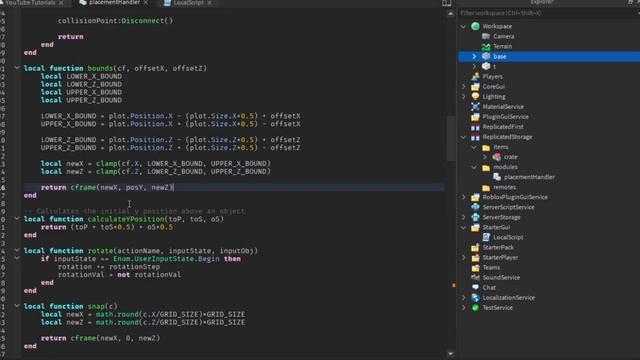The width and height of the screenshot is (640, 360).
Task: Click the Players service icon
Action: click(475, 76)
